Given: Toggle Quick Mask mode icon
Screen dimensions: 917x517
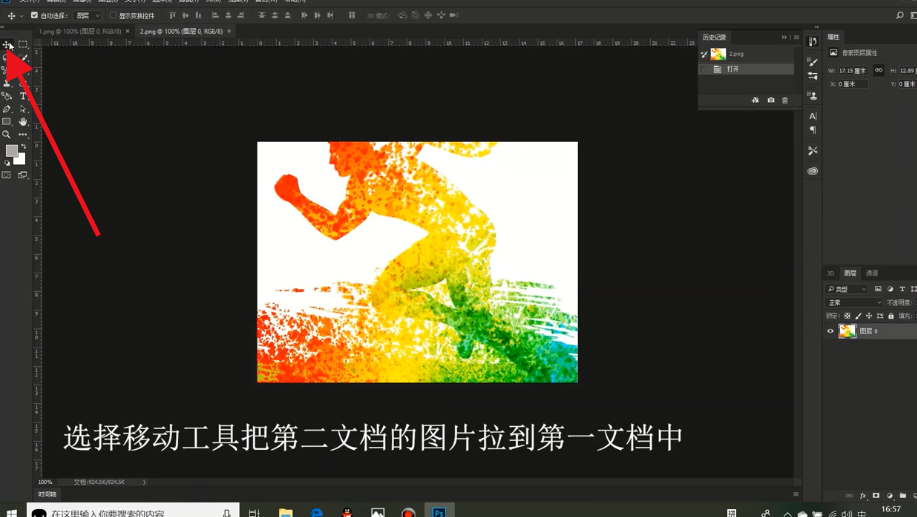Looking at the screenshot, I should point(6,175).
